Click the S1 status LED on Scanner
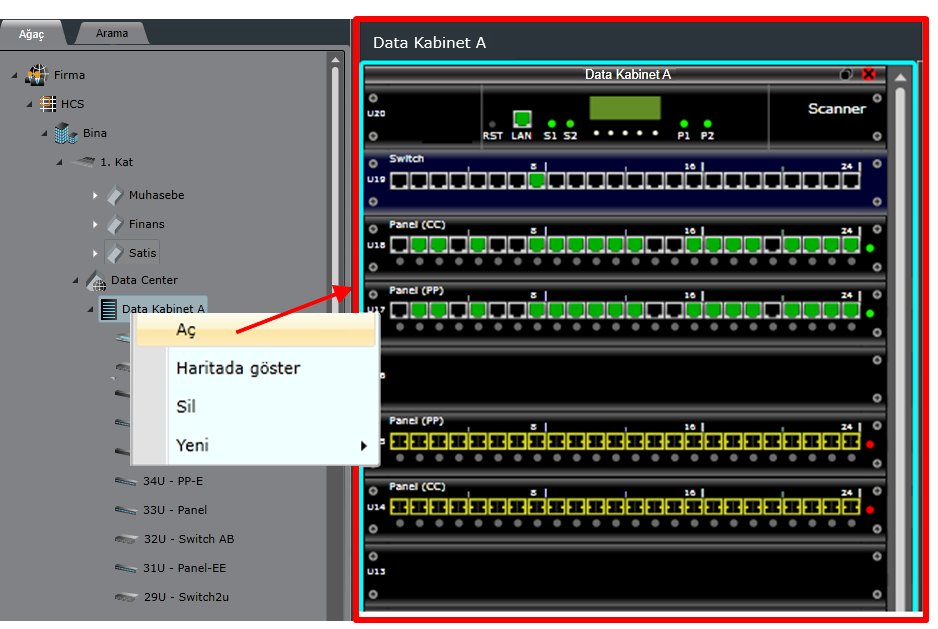Image resolution: width=938 pixels, height=629 pixels. click(551, 124)
